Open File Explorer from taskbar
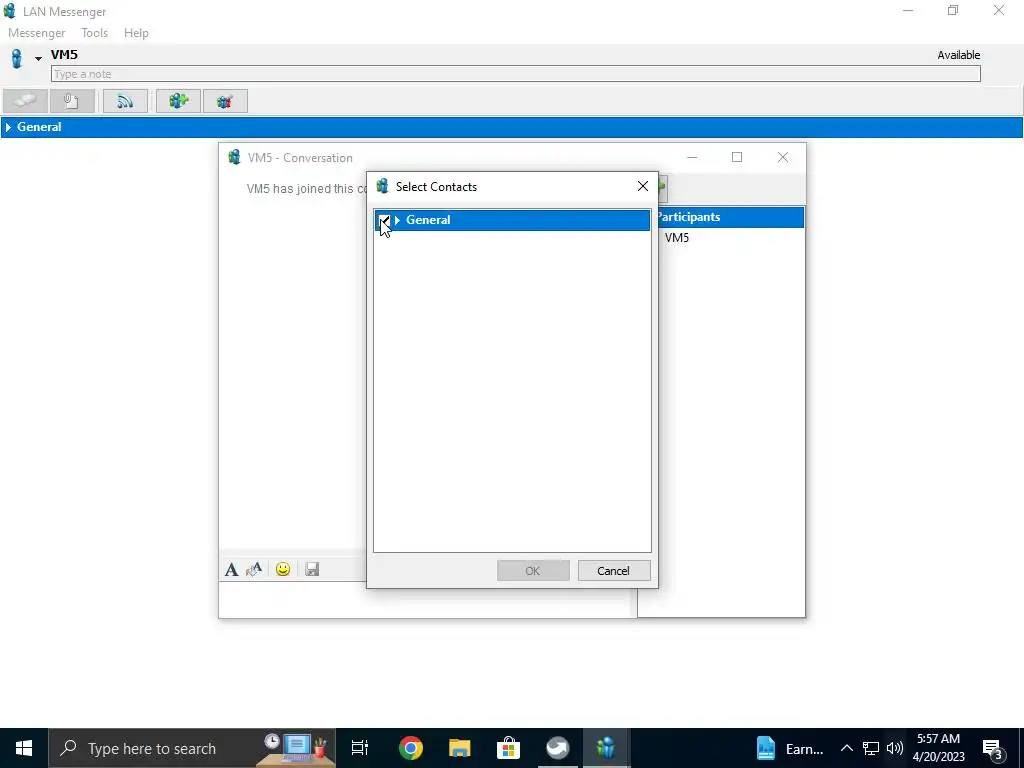Screen dimensions: 1024x768 [x=460, y=748]
